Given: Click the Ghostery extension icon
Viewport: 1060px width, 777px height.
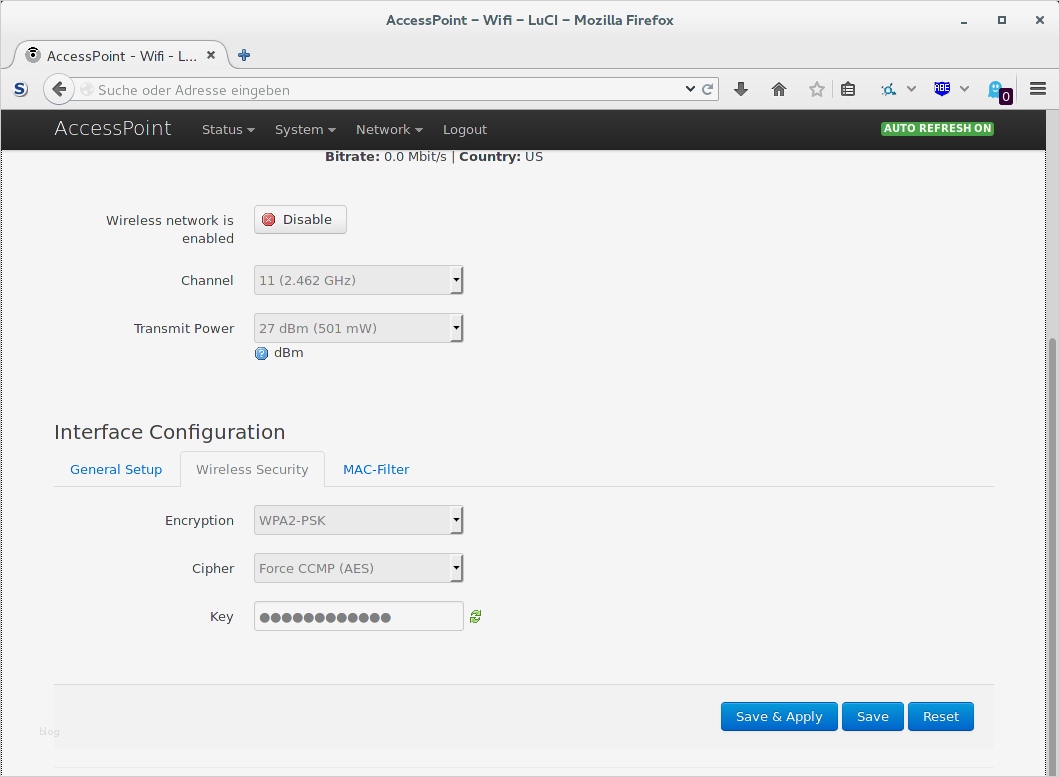Looking at the screenshot, I should click(x=997, y=90).
